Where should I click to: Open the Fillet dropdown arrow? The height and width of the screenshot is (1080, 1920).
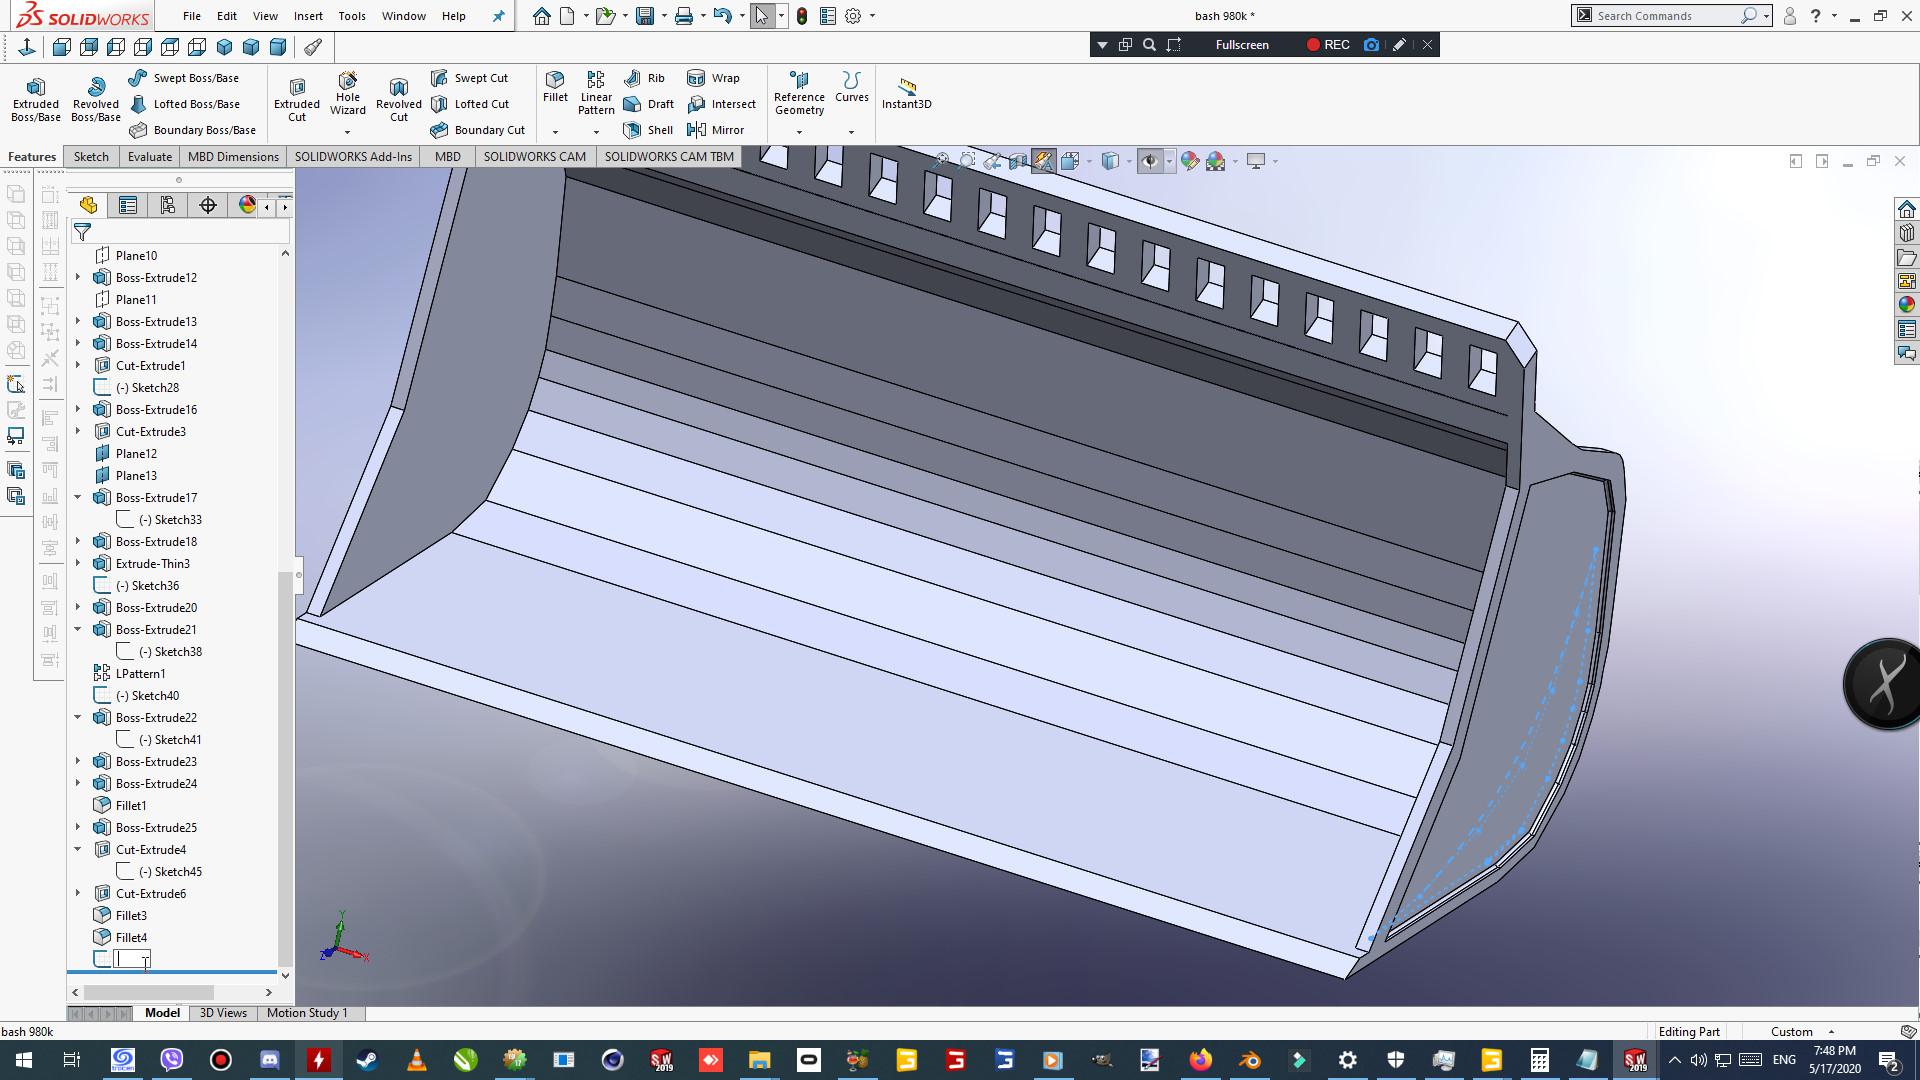555,132
